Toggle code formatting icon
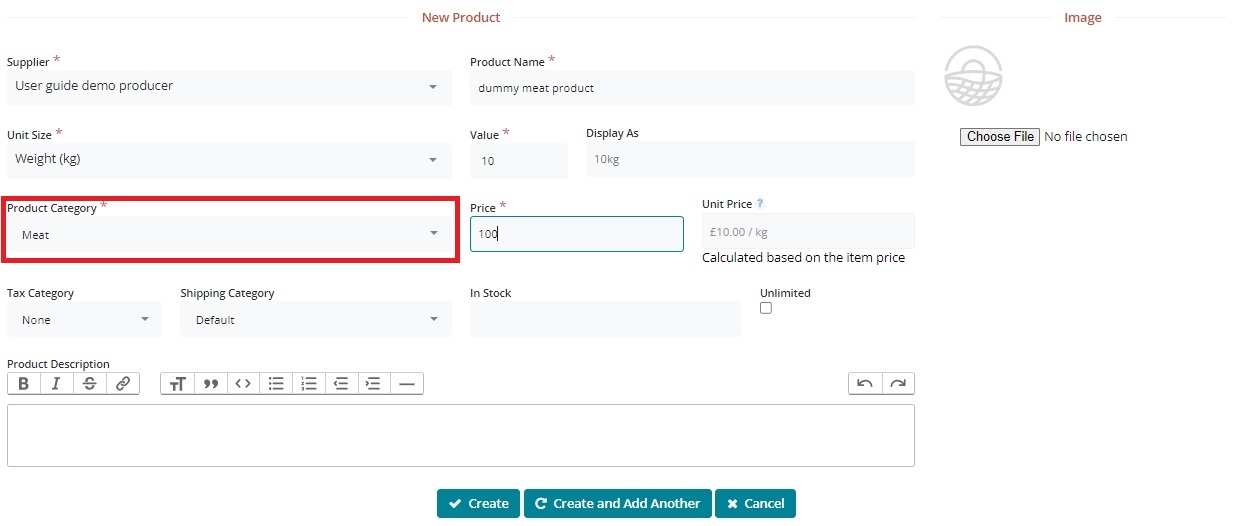 point(242,384)
